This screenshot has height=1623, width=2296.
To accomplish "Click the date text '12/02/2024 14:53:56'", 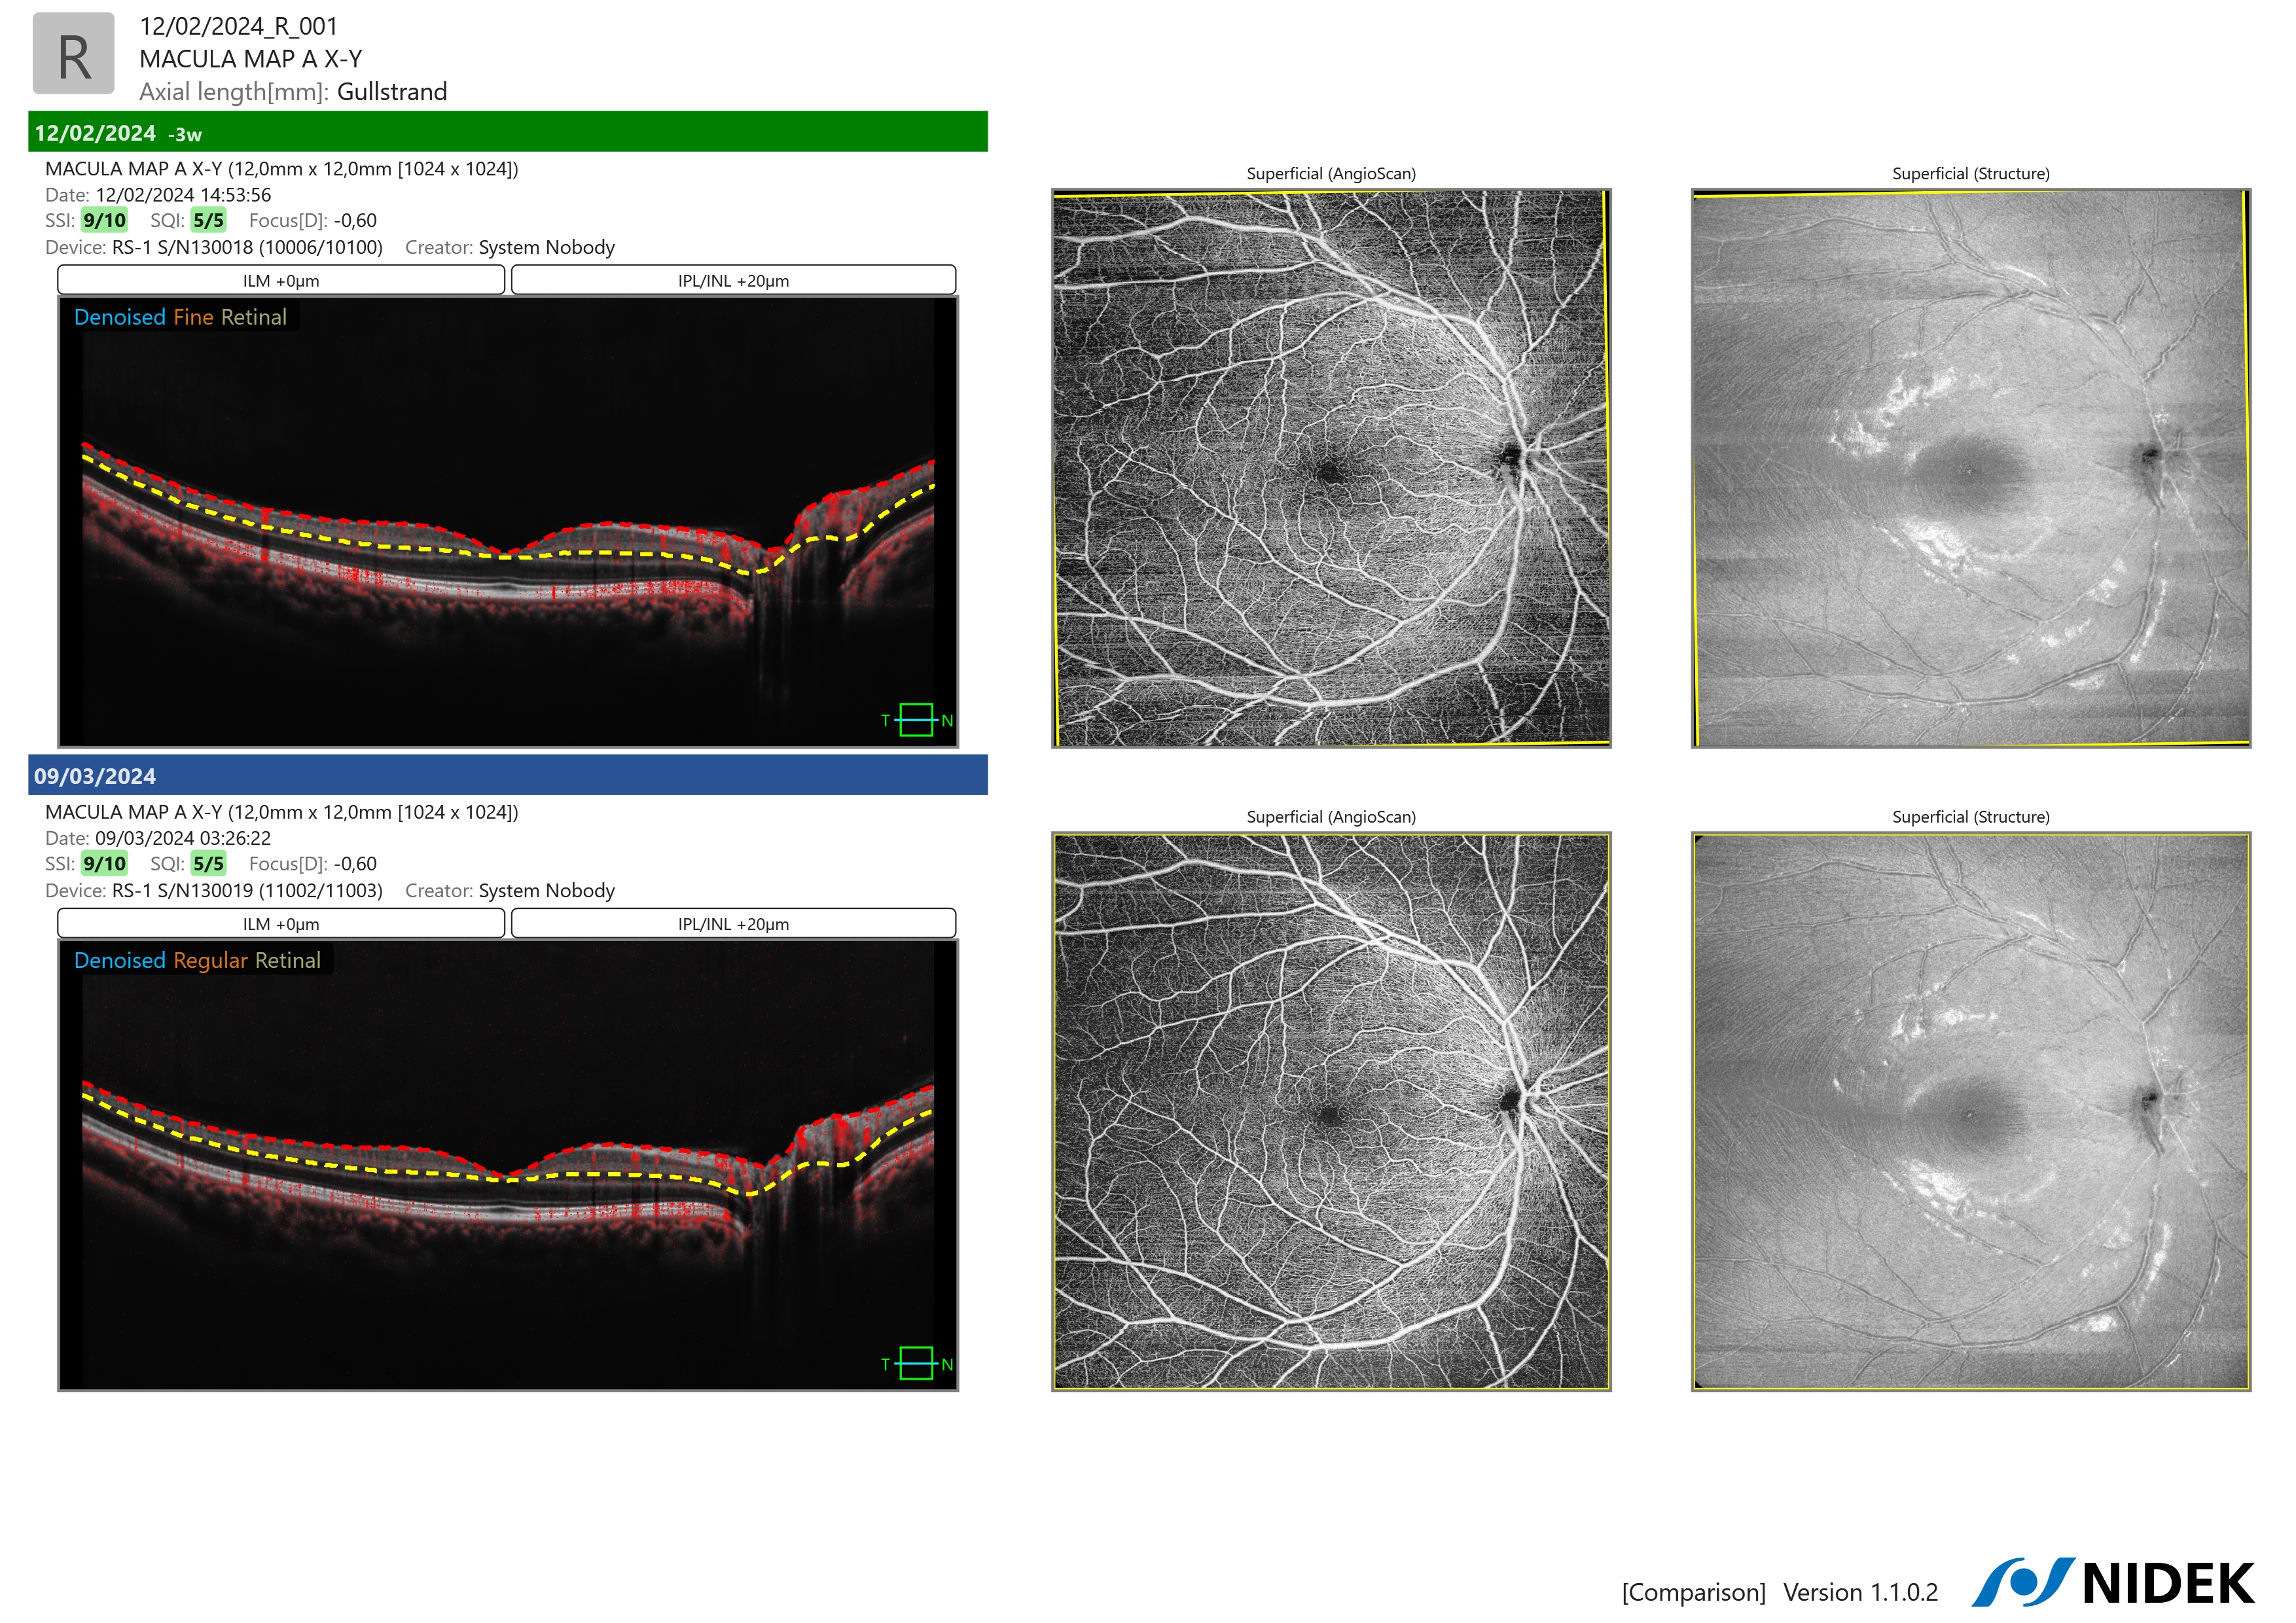I will [x=183, y=195].
